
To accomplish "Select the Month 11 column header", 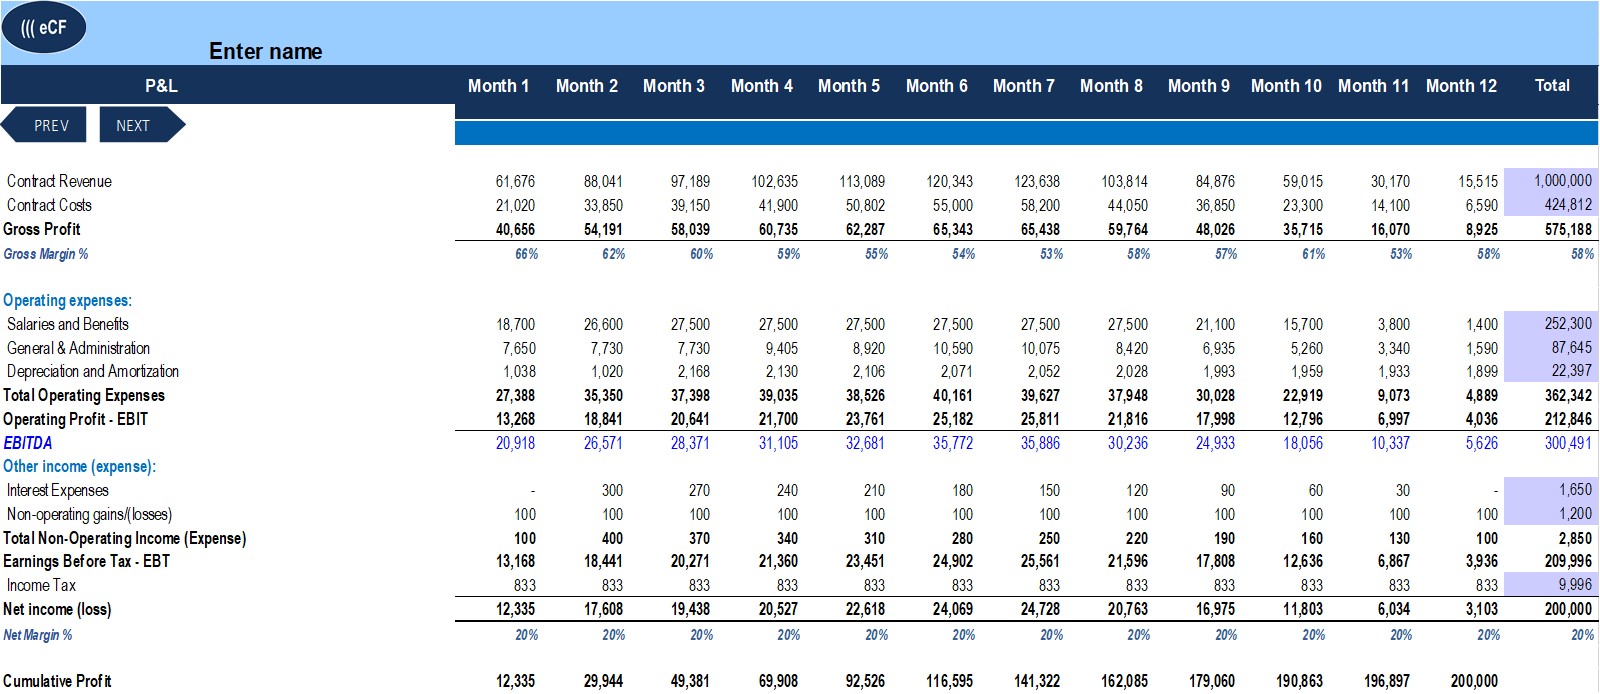I will pyautogui.click(x=1373, y=86).
